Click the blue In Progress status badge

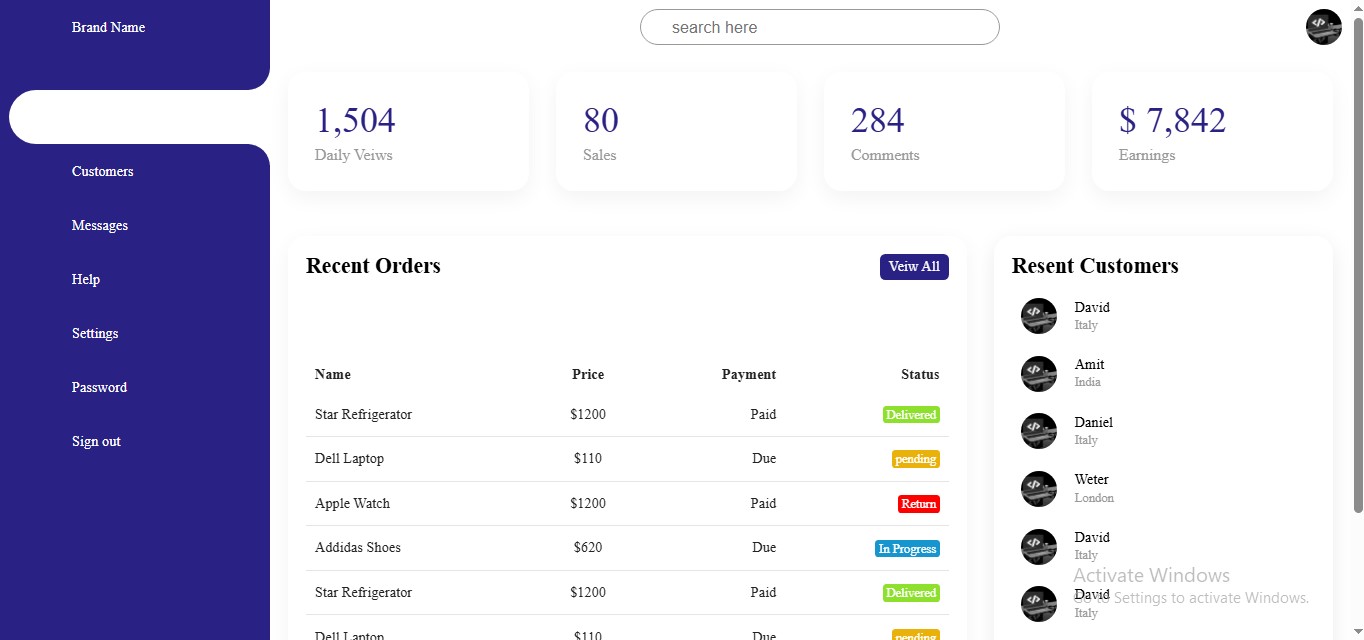pyautogui.click(x=907, y=549)
